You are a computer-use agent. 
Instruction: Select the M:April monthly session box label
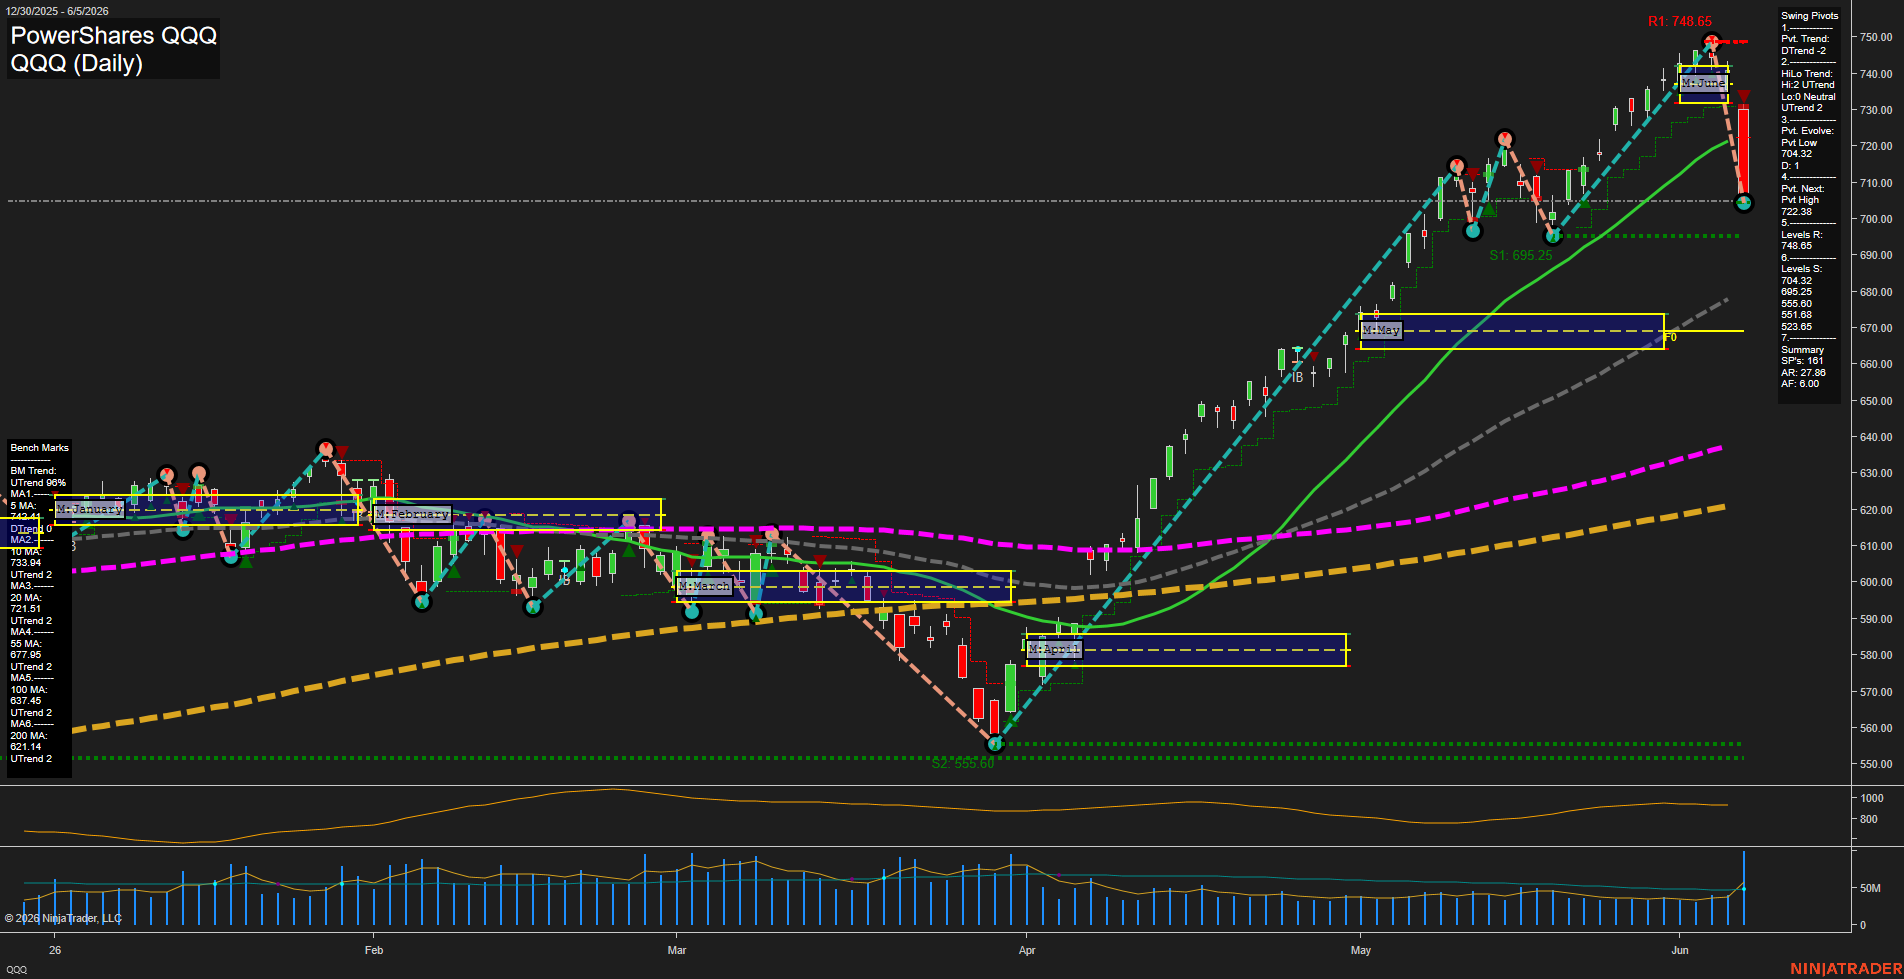[1054, 650]
